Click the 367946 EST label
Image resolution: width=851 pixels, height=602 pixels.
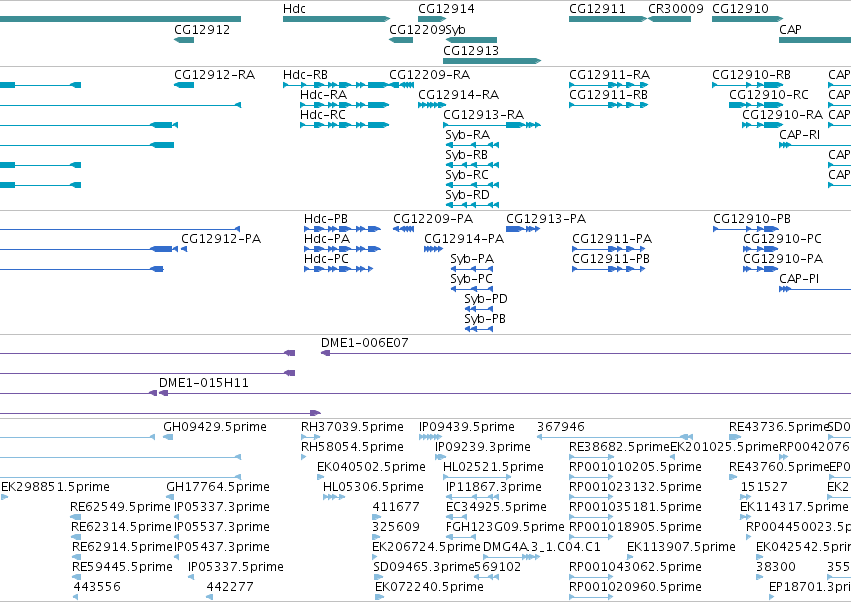561,427
